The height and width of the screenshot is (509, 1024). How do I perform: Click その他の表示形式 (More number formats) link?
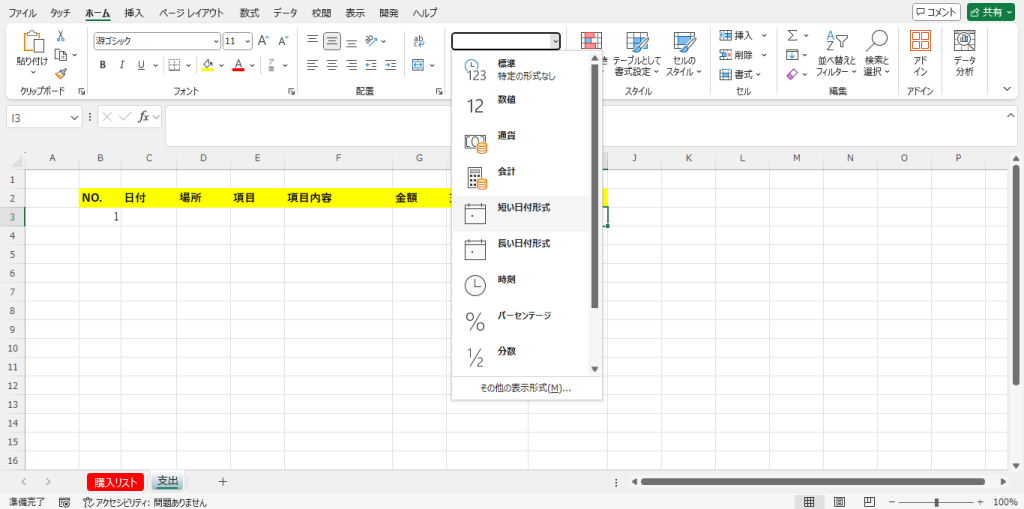coord(525,388)
